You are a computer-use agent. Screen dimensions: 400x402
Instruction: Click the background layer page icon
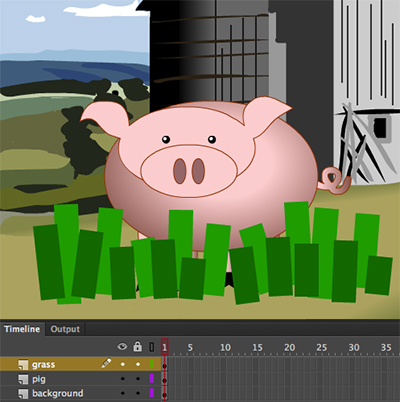click(x=23, y=393)
